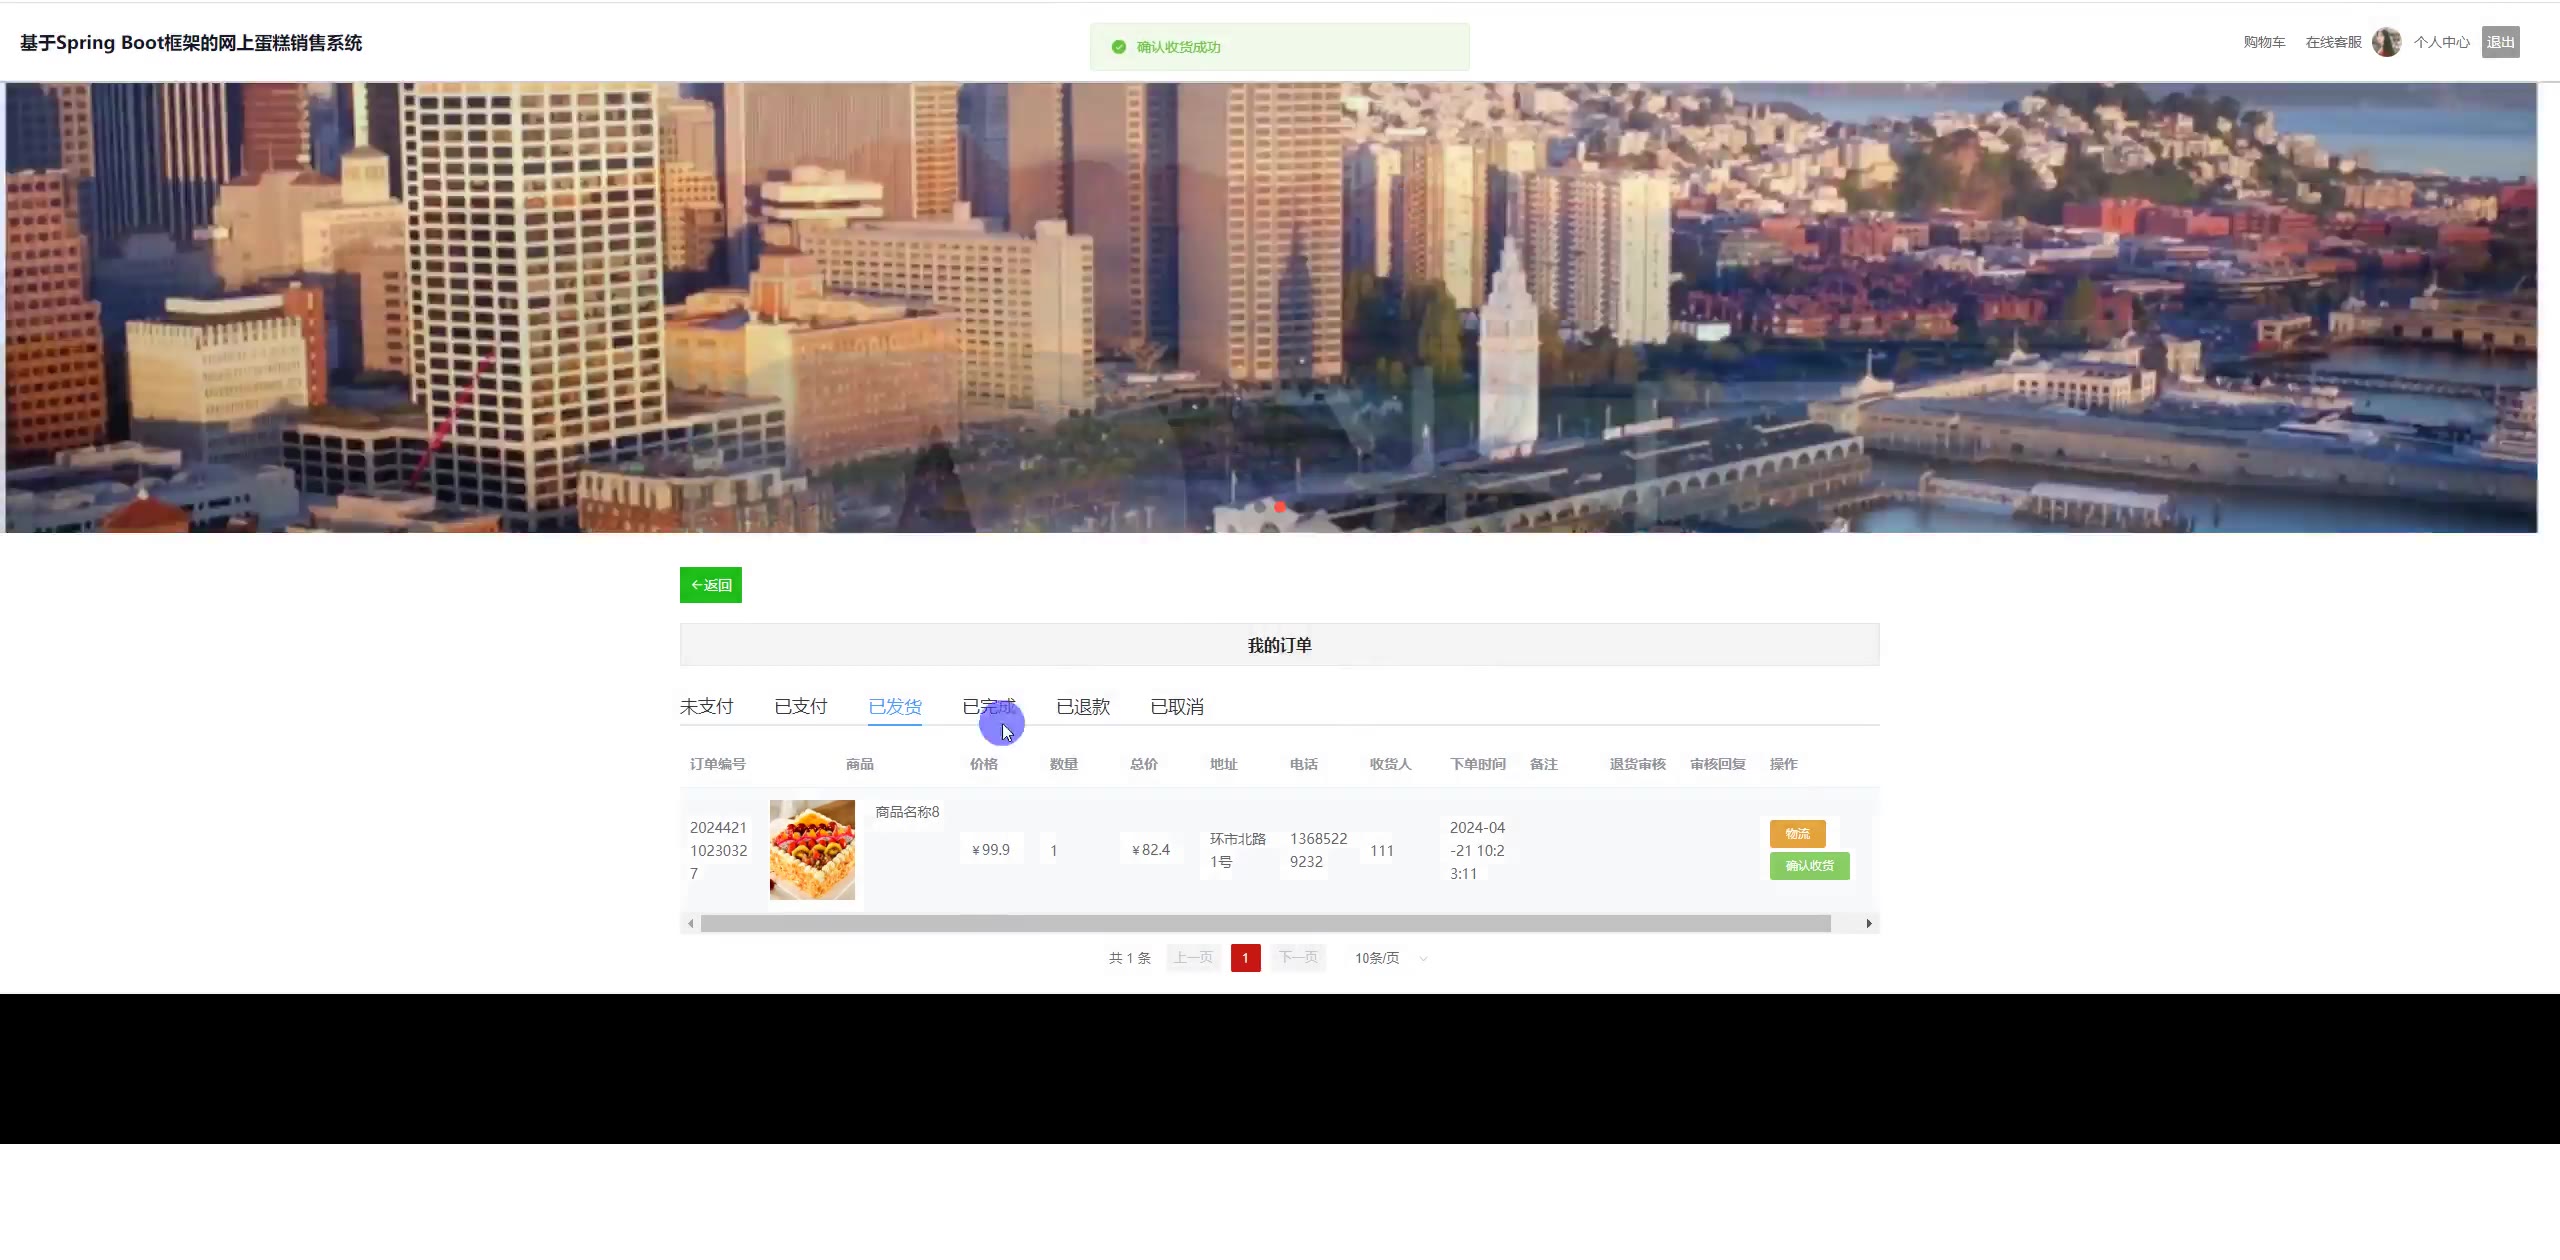The height and width of the screenshot is (1260, 2560).
Task: Click the green return arrow button
Action: click(x=710, y=585)
